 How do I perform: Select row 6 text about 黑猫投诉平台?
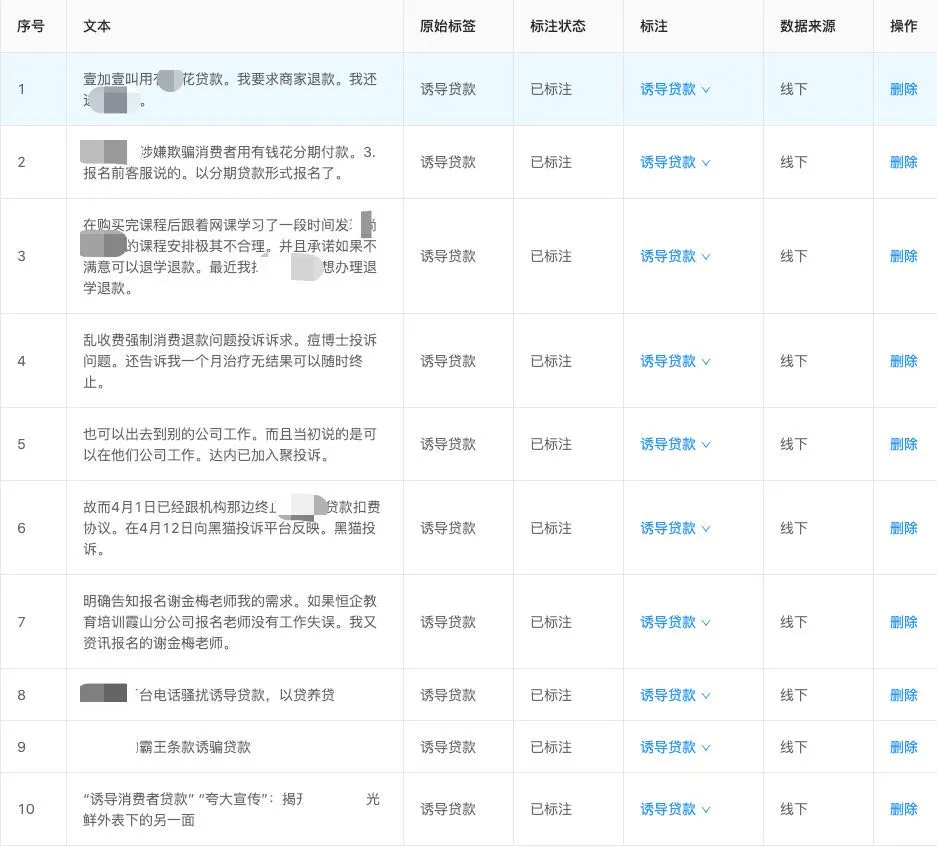(231, 528)
